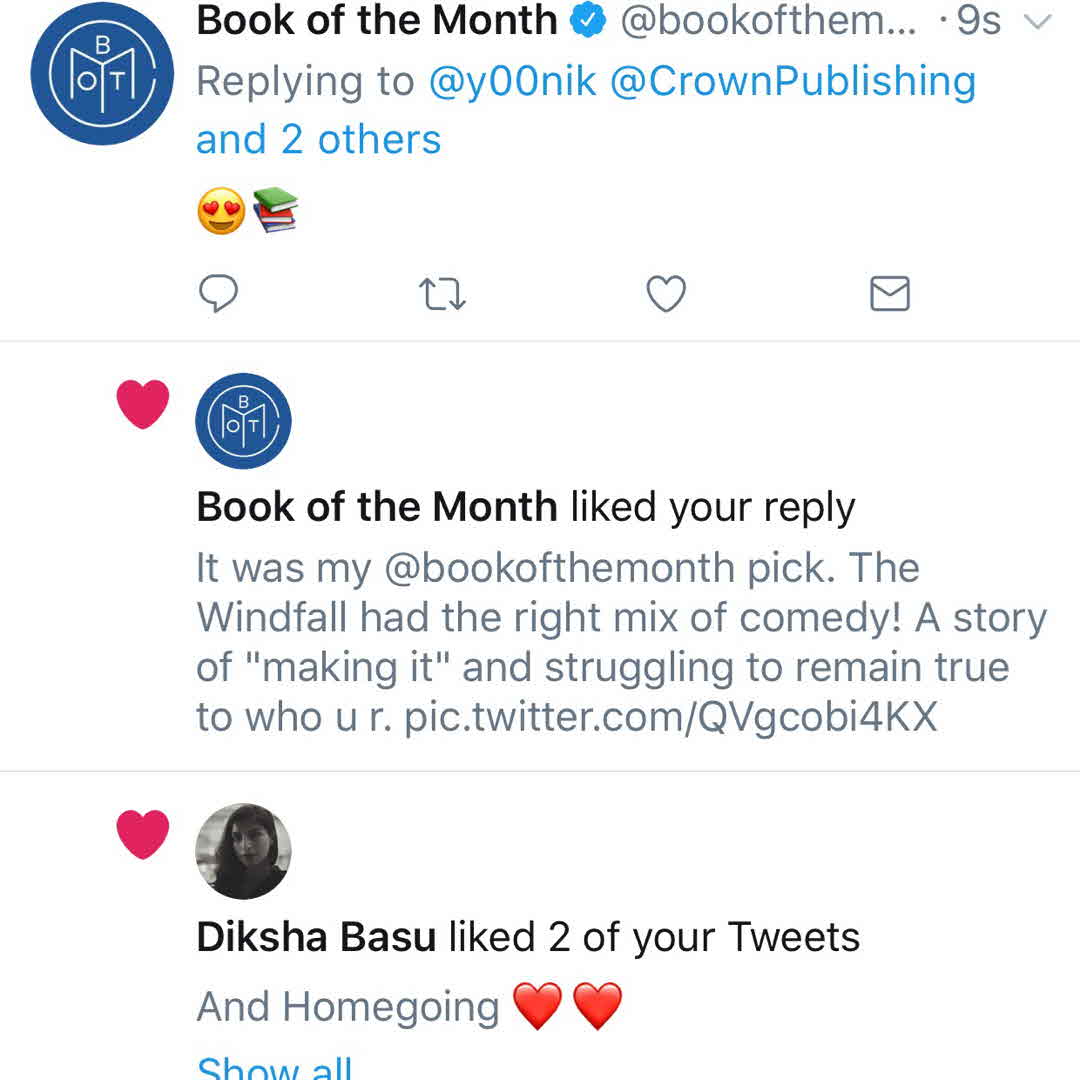Open Diksha Basu's name in notification
This screenshot has height=1080, width=1080.
pyautogui.click(x=316, y=937)
